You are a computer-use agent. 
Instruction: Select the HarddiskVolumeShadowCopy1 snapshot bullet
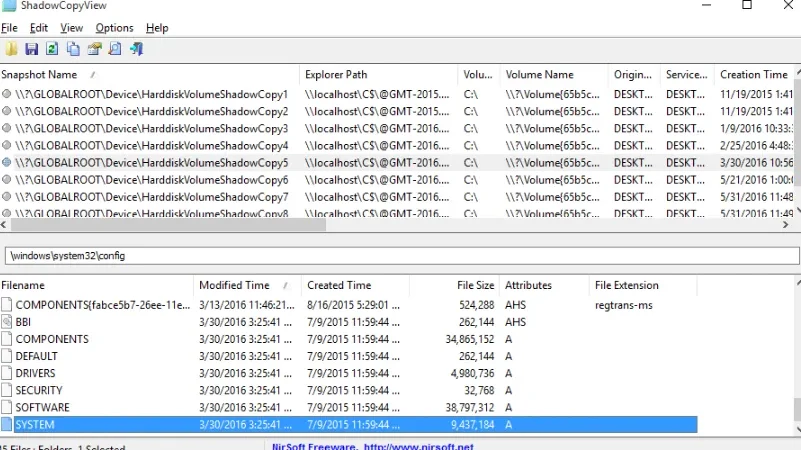6,94
